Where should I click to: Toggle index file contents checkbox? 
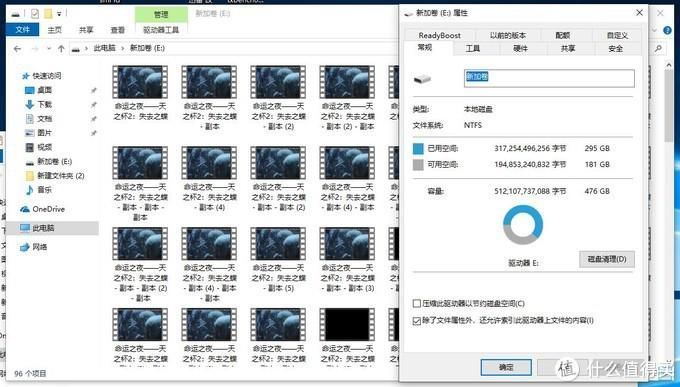click(417, 321)
